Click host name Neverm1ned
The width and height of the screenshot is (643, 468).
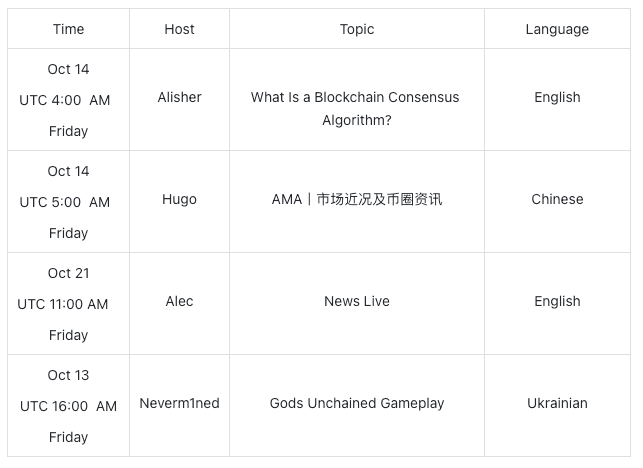coord(179,403)
